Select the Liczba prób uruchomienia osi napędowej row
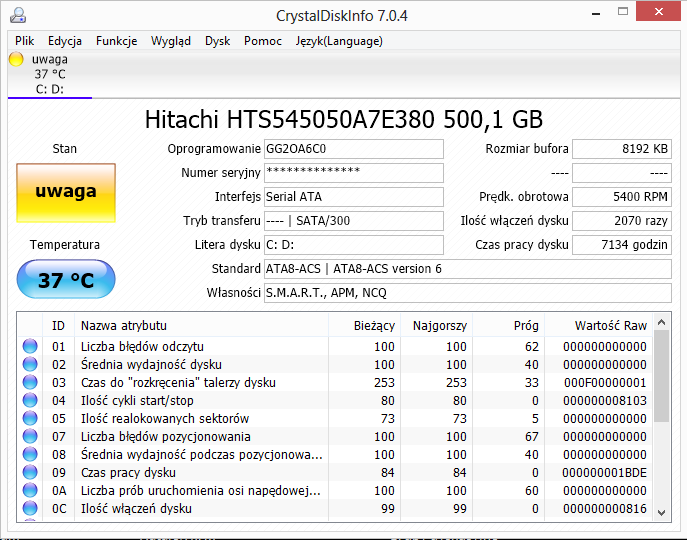This screenshot has height=540, width=687. pos(335,490)
